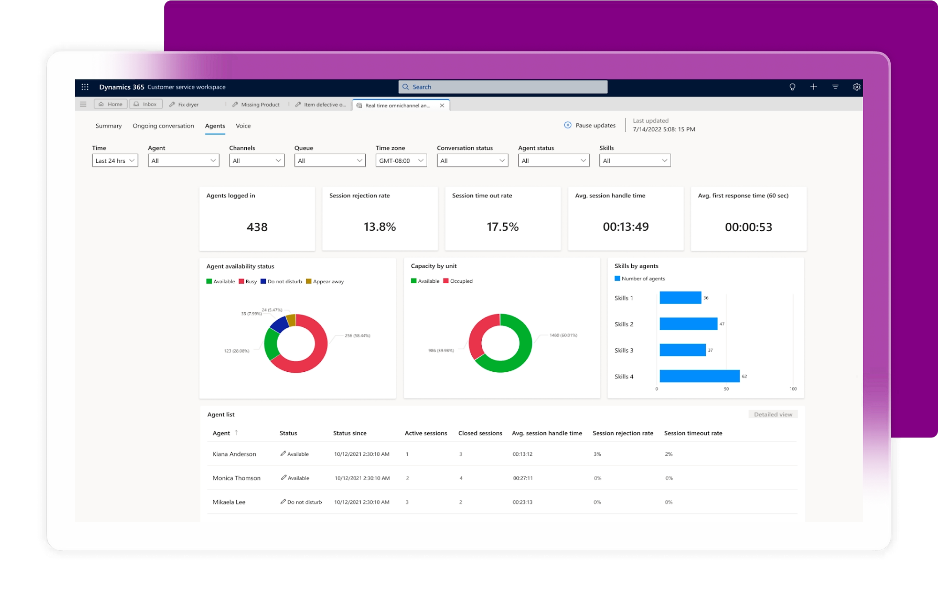The height and width of the screenshot is (602, 938).
Task: Expand the Conversation status dropdown
Action: [472, 160]
